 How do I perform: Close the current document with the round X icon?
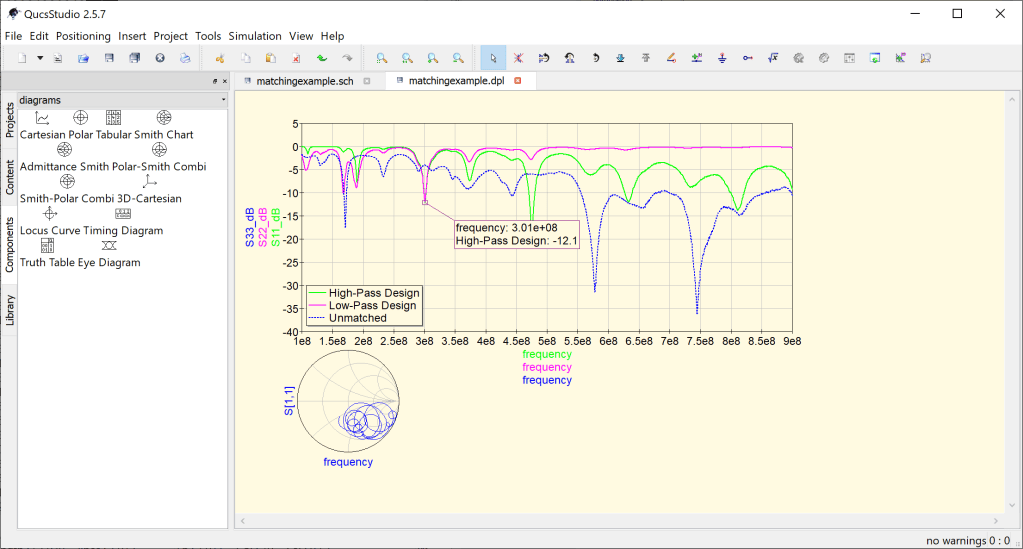(160, 58)
